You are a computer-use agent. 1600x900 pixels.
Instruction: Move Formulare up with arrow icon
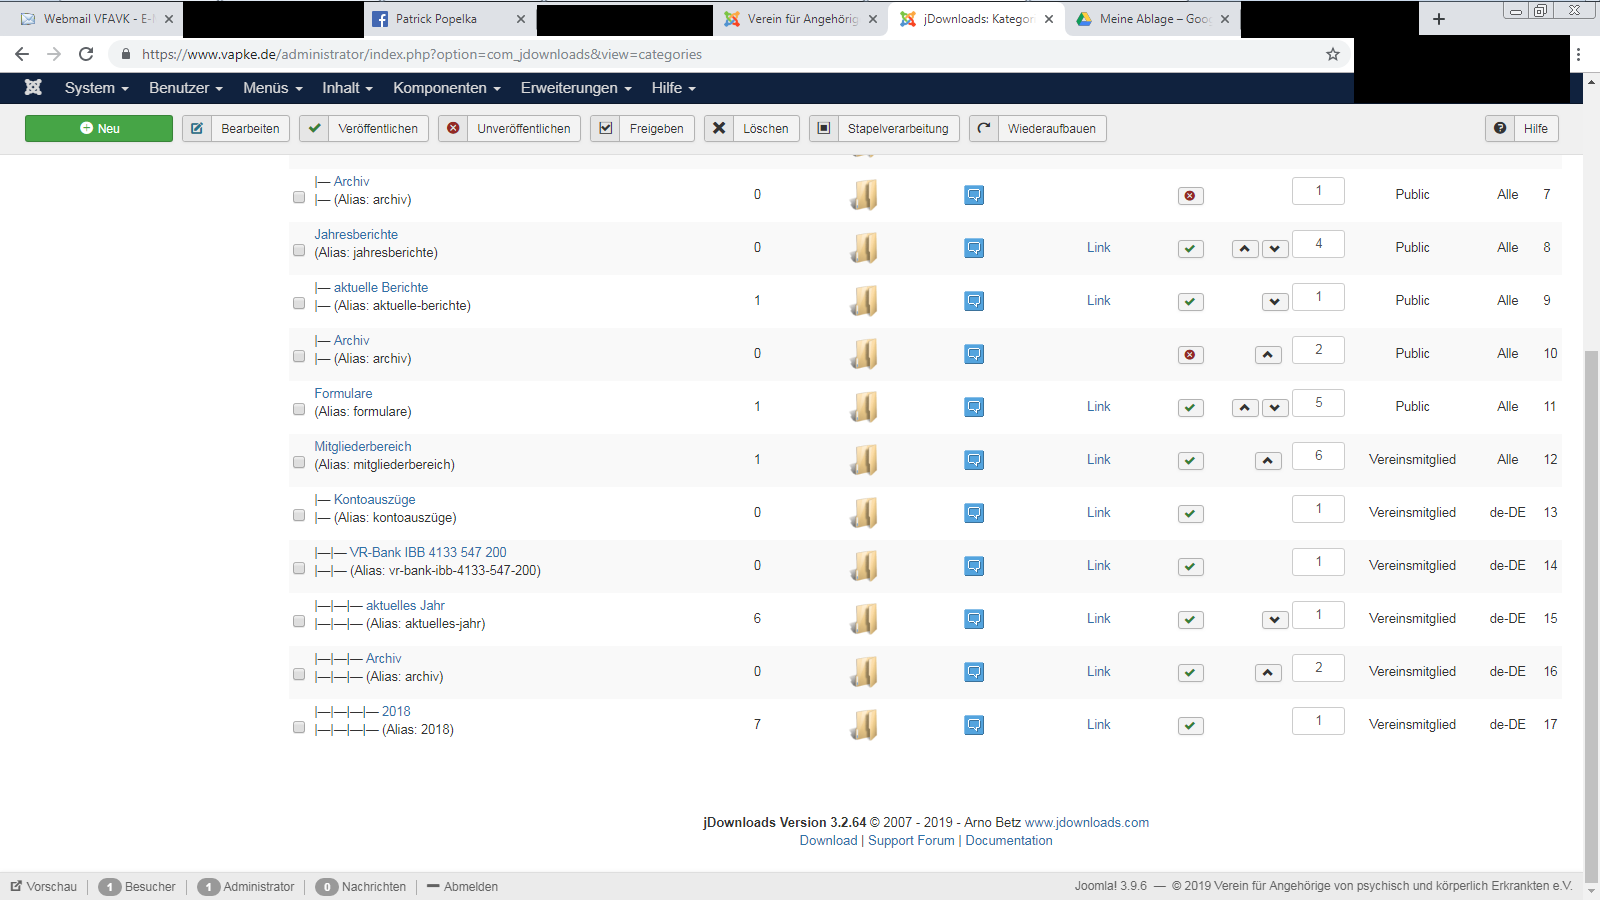coord(1245,408)
